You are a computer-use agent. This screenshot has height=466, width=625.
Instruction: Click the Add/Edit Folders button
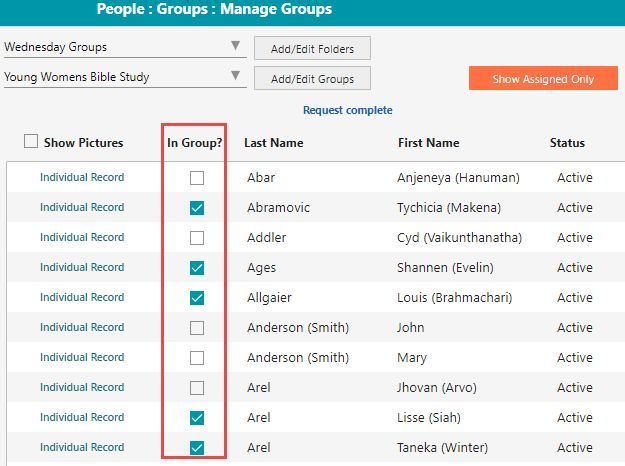(312, 49)
